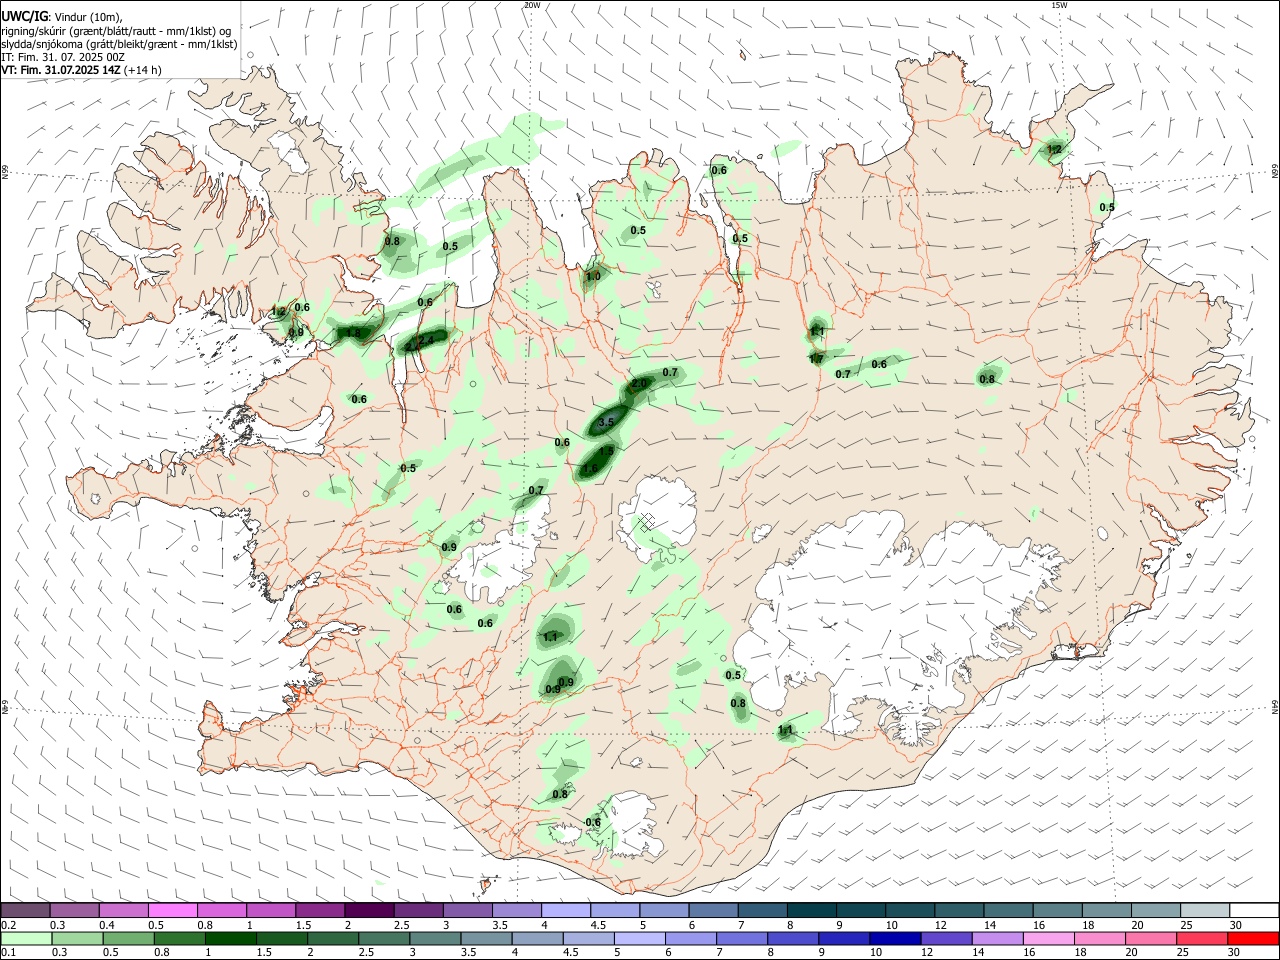The width and height of the screenshot is (1280, 960).
Task: Select the crimson 25–30 rain legend swatch
Action: (x=1203, y=938)
